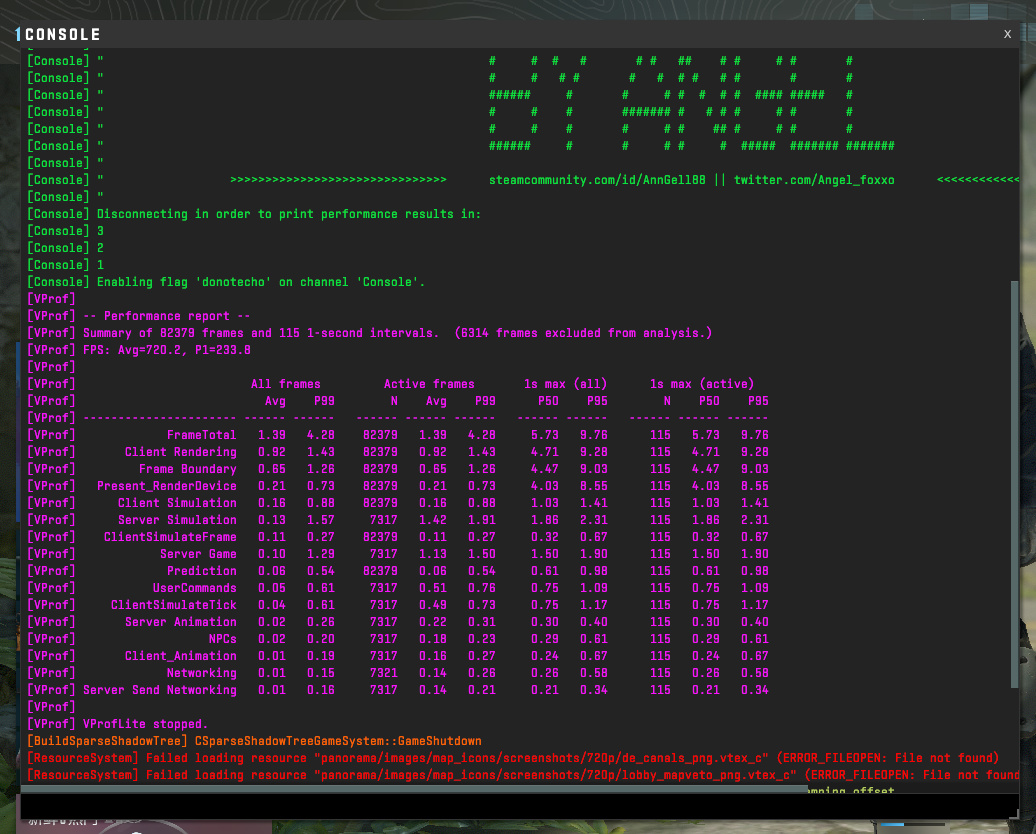The image size is (1036, 834).
Task: Click the console command input field
Action: 519,806
